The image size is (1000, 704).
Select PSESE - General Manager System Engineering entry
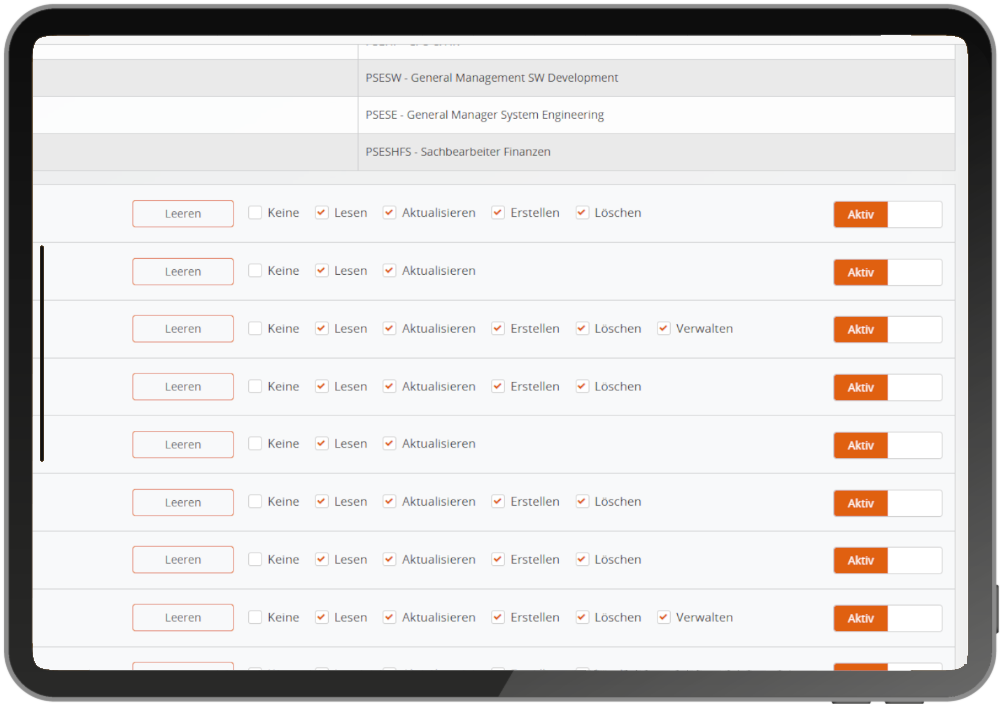pos(485,115)
